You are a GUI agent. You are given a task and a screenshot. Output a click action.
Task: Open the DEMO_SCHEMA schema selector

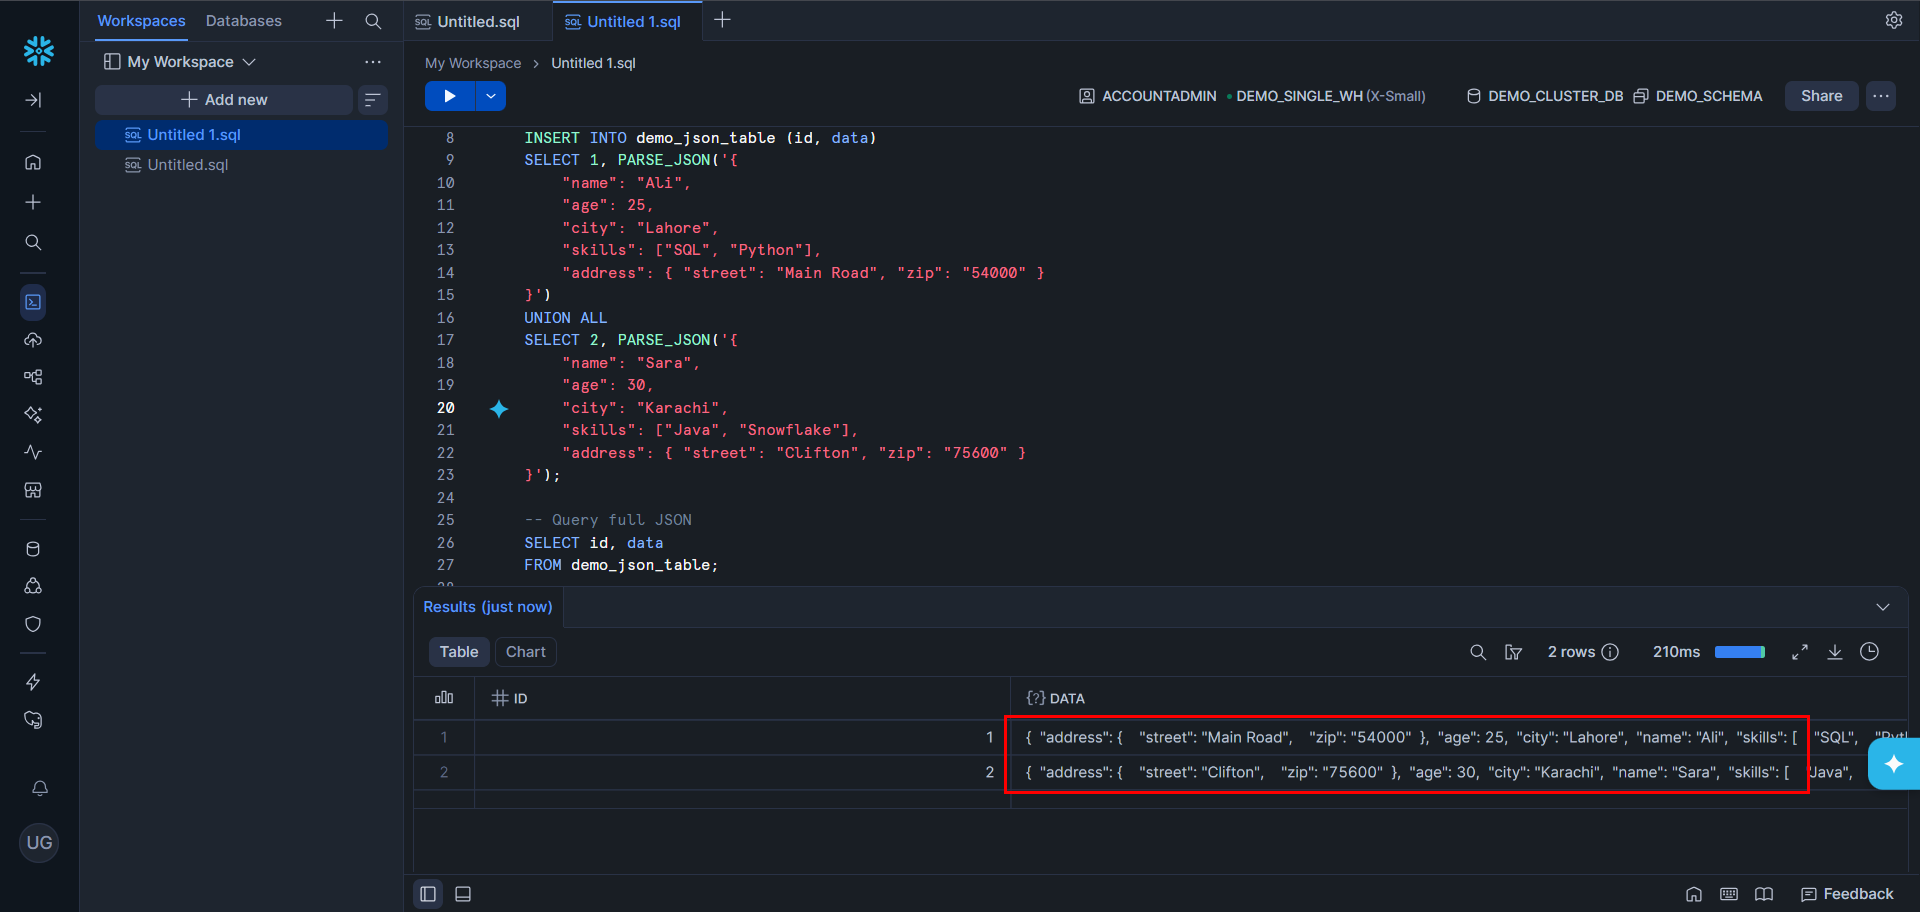pos(1698,96)
